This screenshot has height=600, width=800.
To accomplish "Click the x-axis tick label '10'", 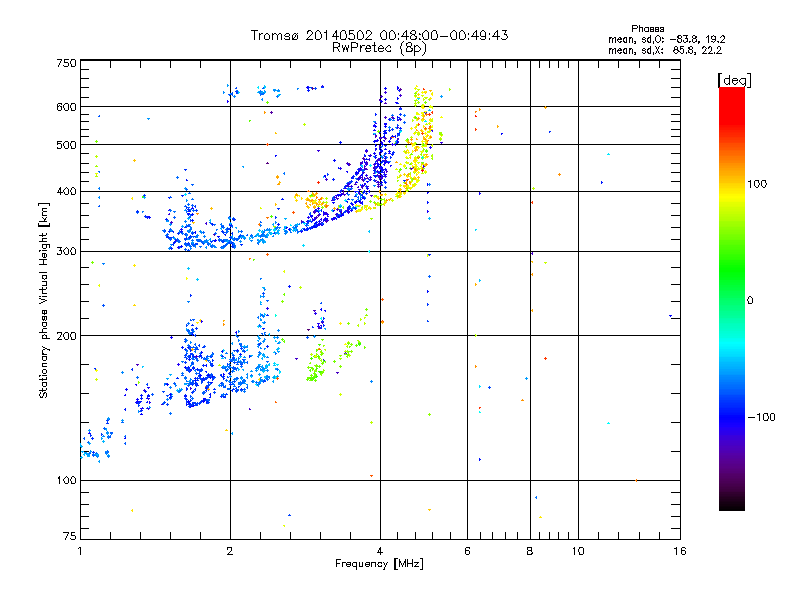I will [578, 551].
